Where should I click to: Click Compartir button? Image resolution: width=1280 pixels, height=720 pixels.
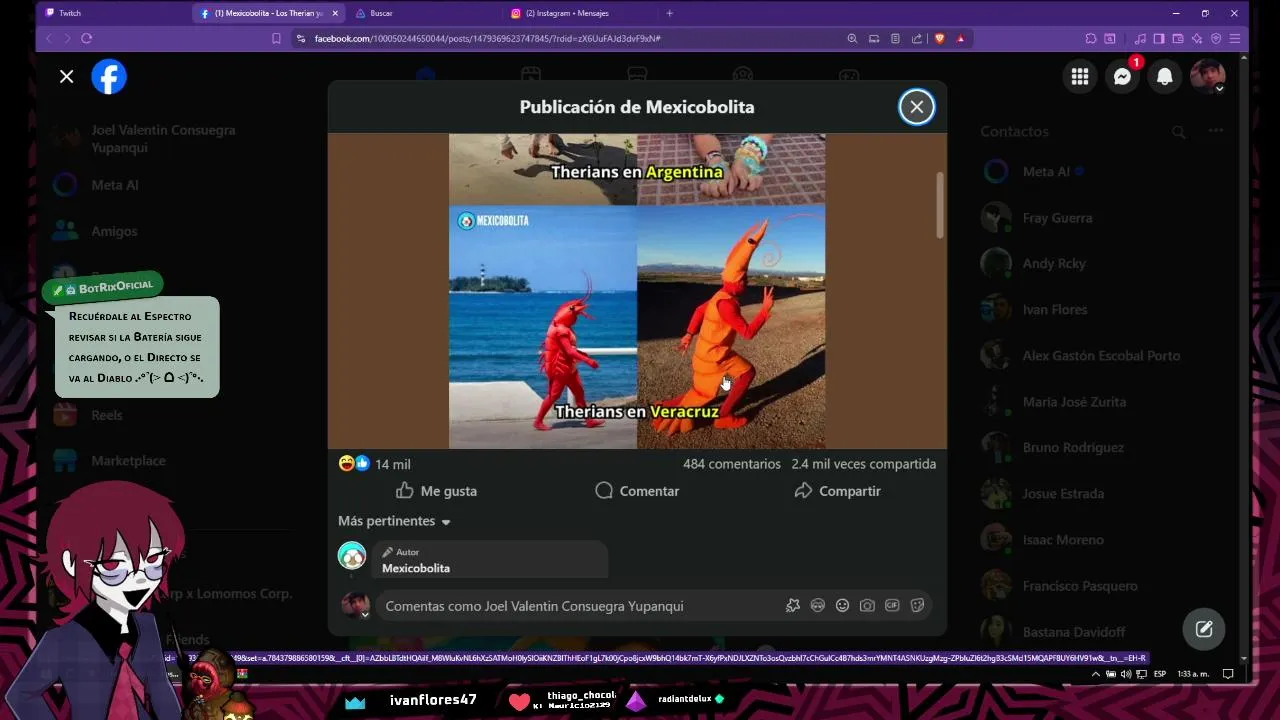837,491
